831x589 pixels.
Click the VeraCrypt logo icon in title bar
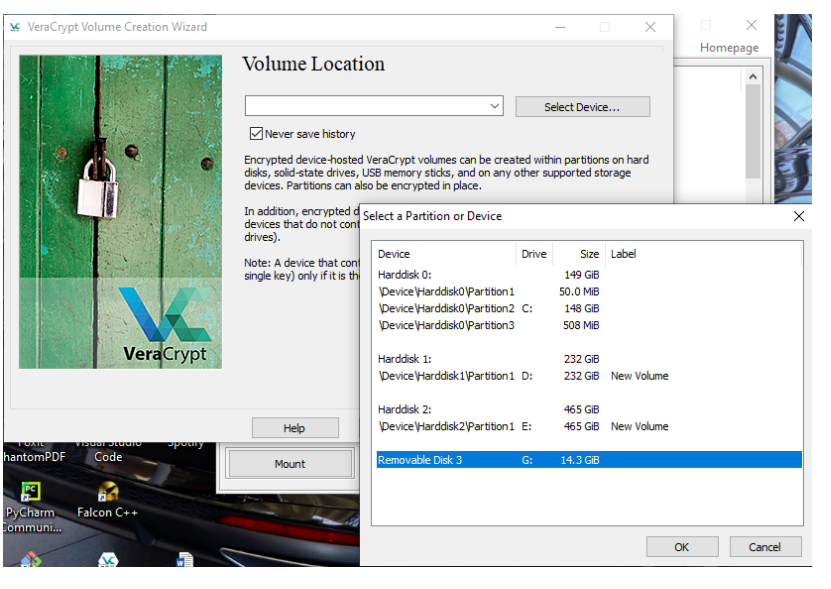click(x=15, y=27)
